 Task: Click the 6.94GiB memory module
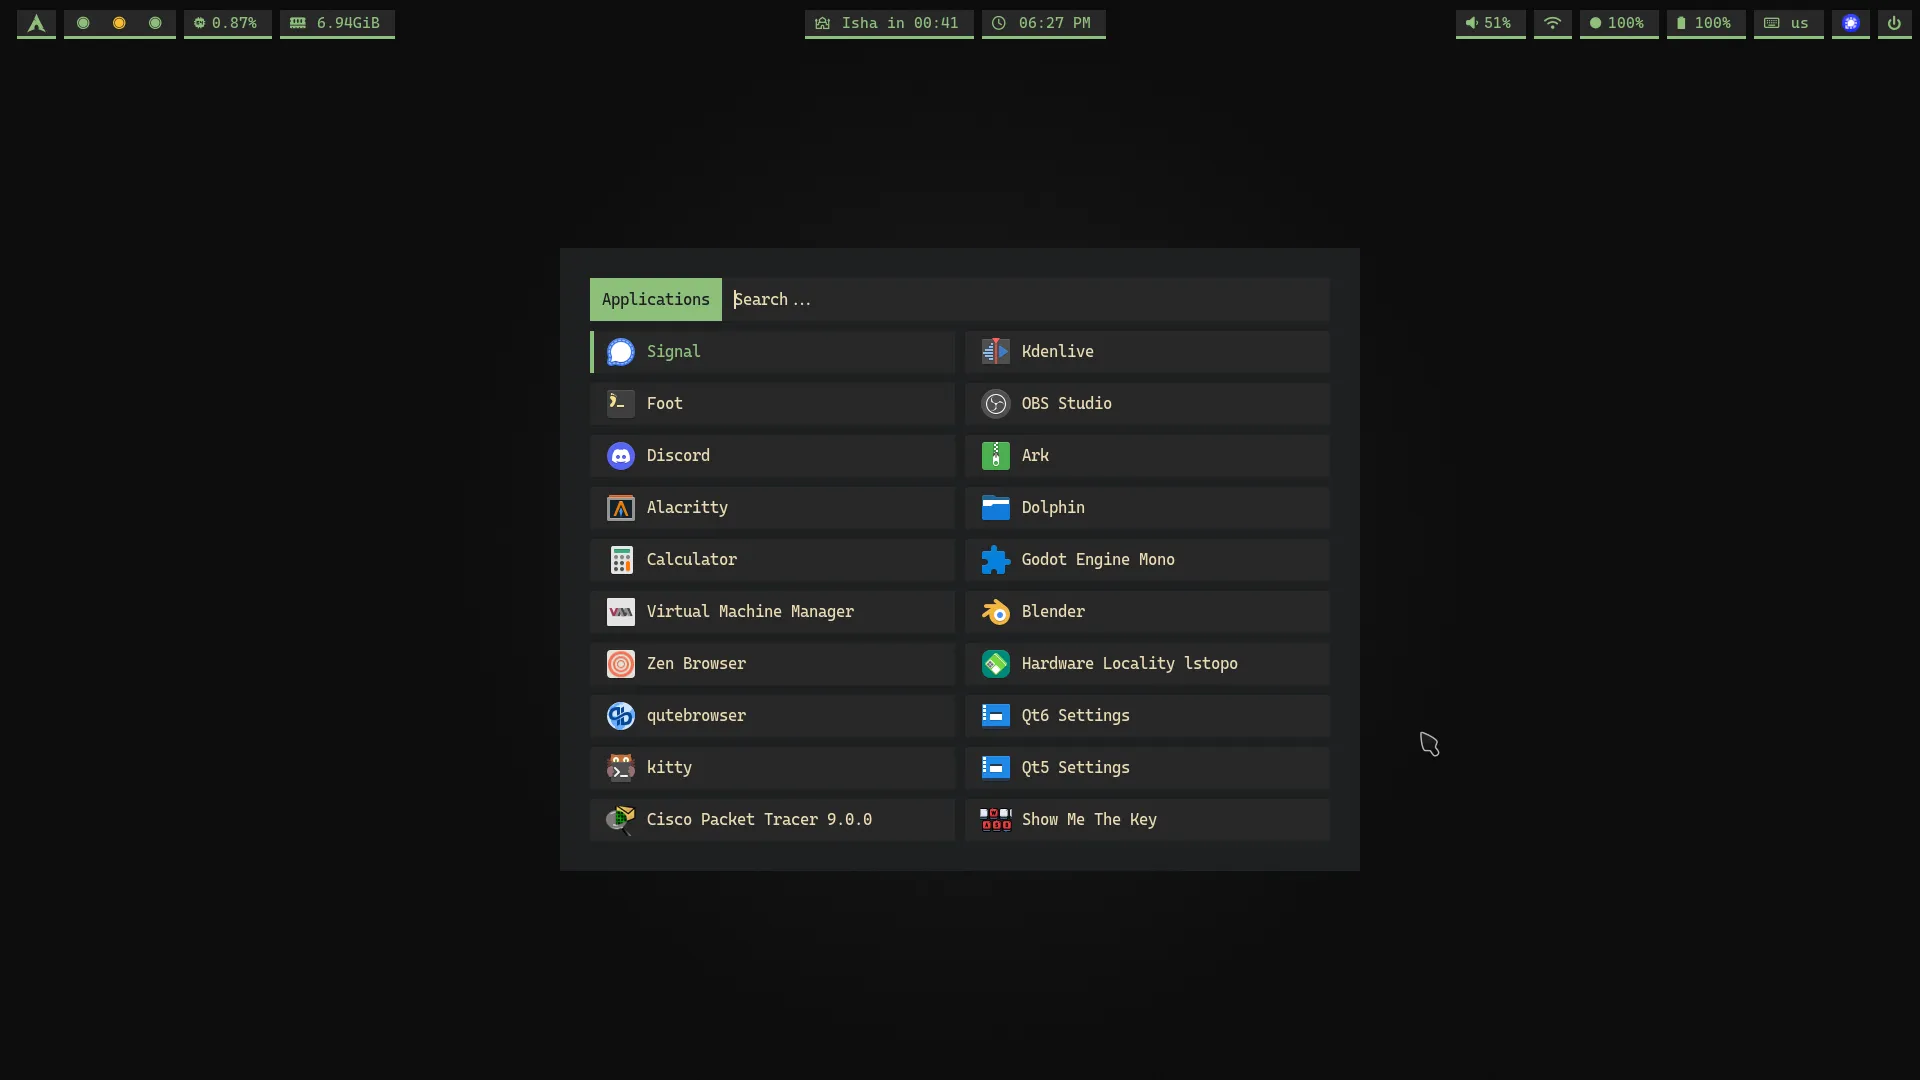[x=337, y=23]
